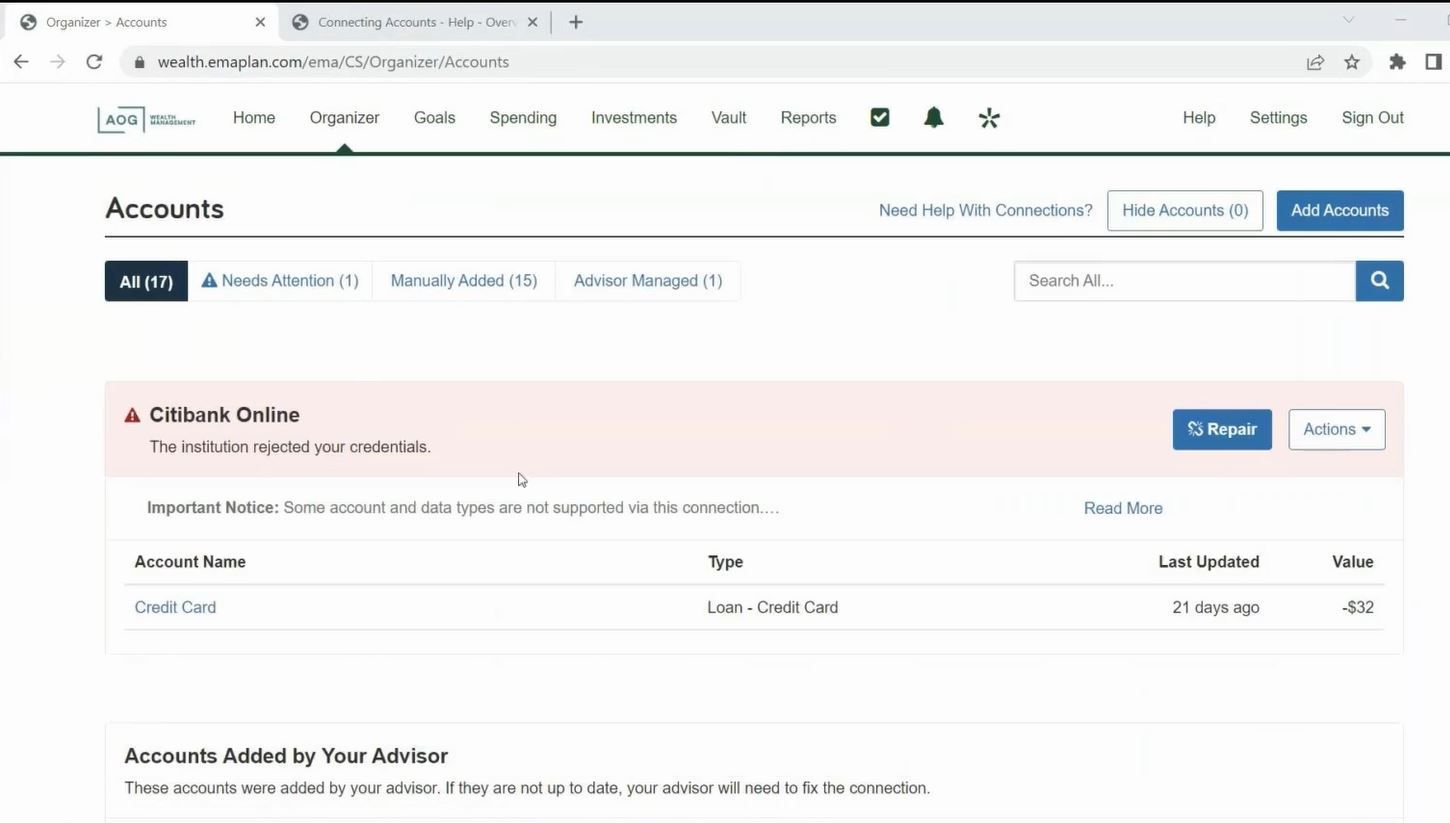Open the Investments menu
1450x823 pixels.
pos(634,117)
